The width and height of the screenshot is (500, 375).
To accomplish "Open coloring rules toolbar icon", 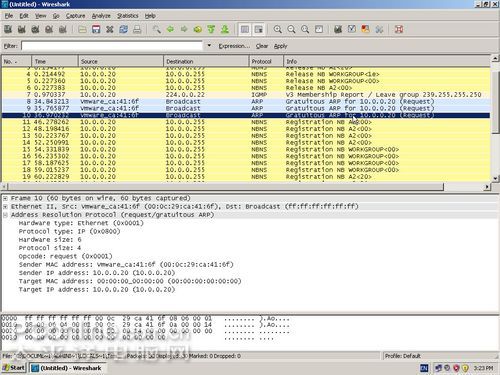I will coord(365,29).
